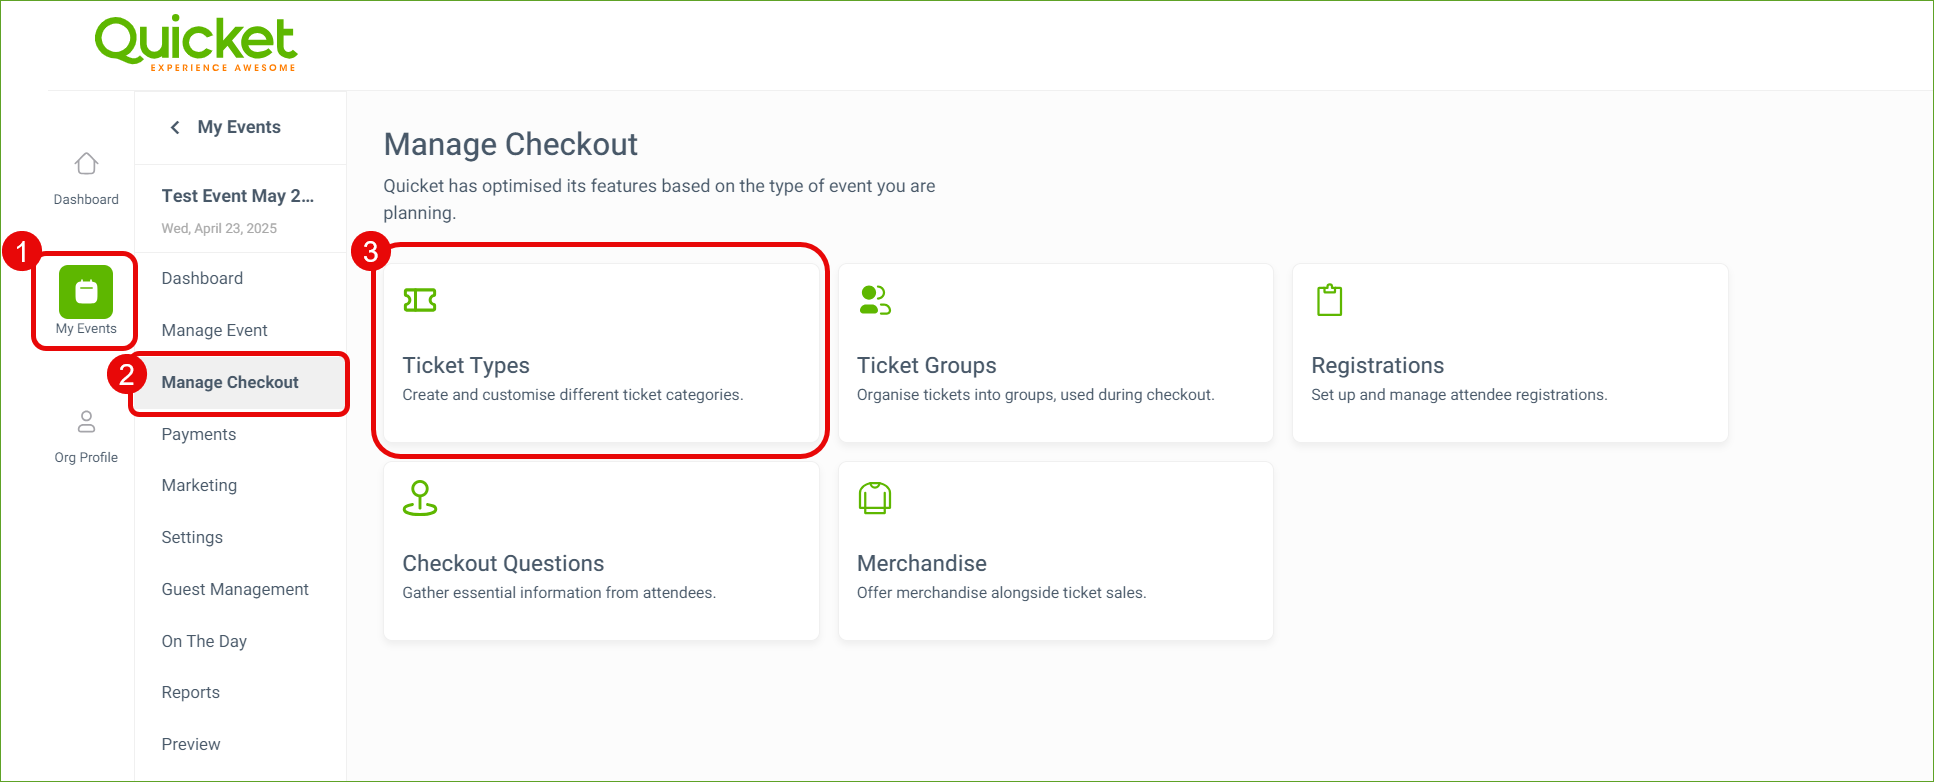1934x782 pixels.
Task: Go to Settings in the event sidebar
Action: click(192, 537)
